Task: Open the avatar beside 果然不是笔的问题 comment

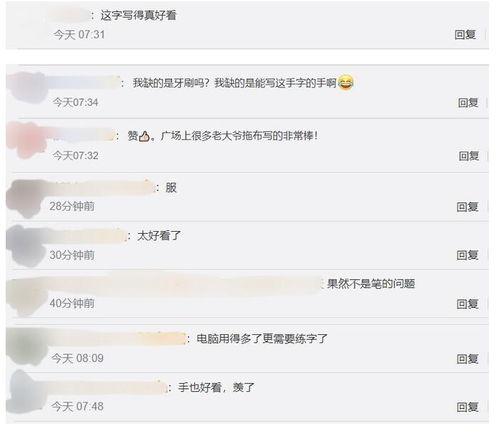Action: click(26, 297)
